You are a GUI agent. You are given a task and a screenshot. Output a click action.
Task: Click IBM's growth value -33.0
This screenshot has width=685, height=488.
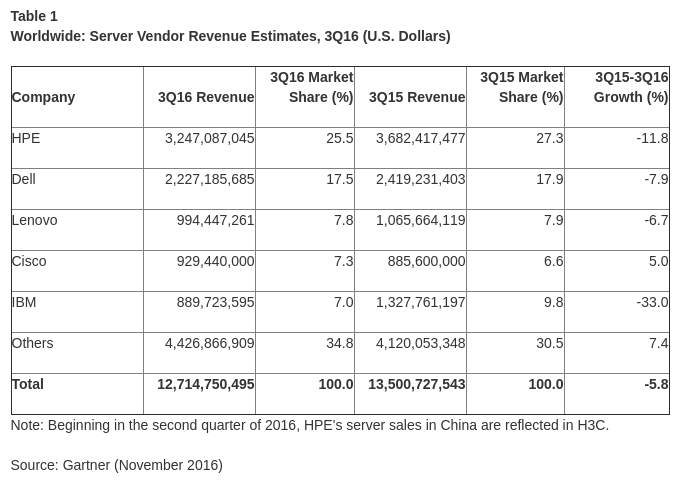click(x=652, y=302)
